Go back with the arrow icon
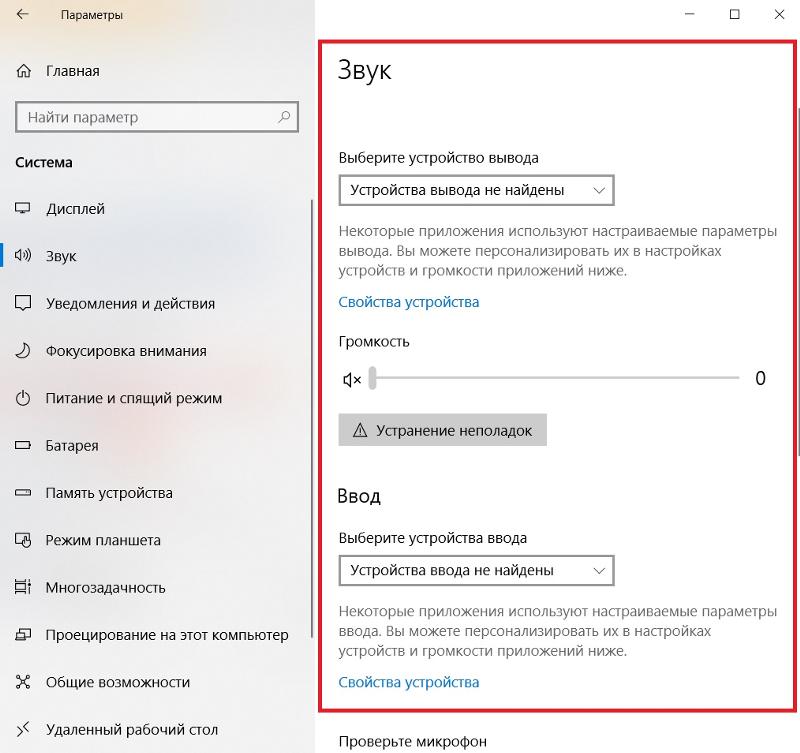 [x=22, y=14]
